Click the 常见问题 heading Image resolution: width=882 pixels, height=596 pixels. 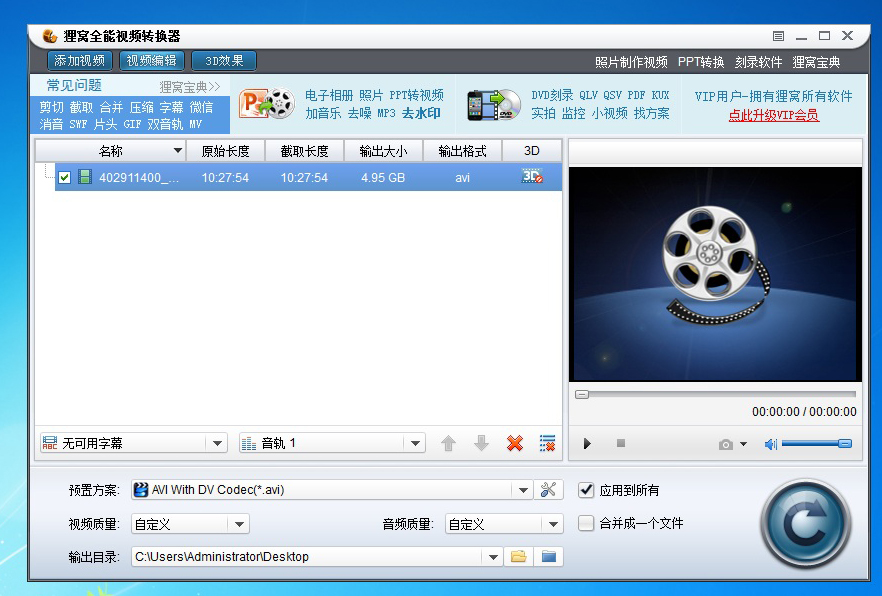click(x=74, y=85)
